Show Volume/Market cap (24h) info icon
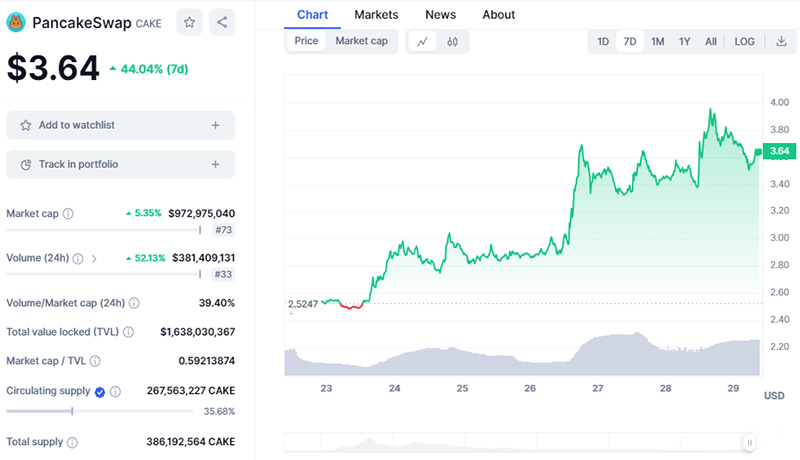Viewport: 800px width, 460px height. point(134,303)
